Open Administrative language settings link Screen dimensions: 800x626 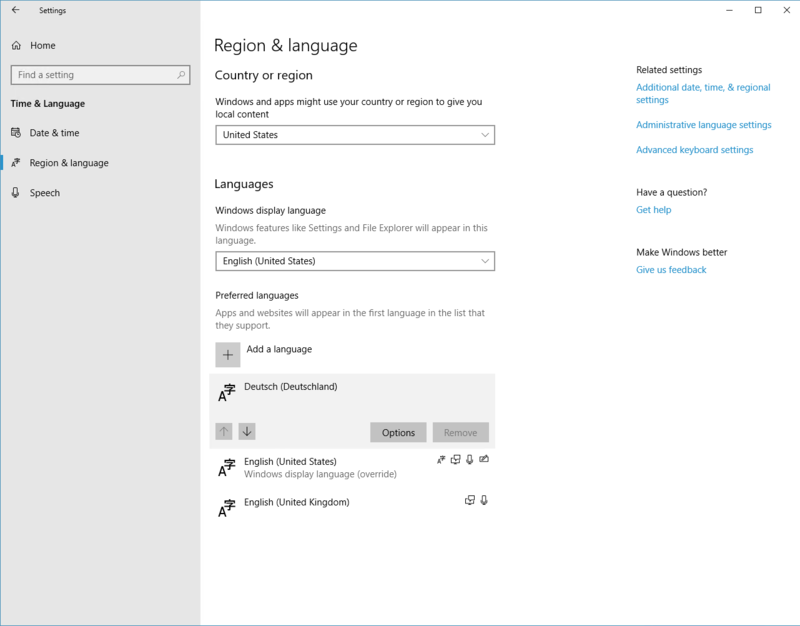703,125
